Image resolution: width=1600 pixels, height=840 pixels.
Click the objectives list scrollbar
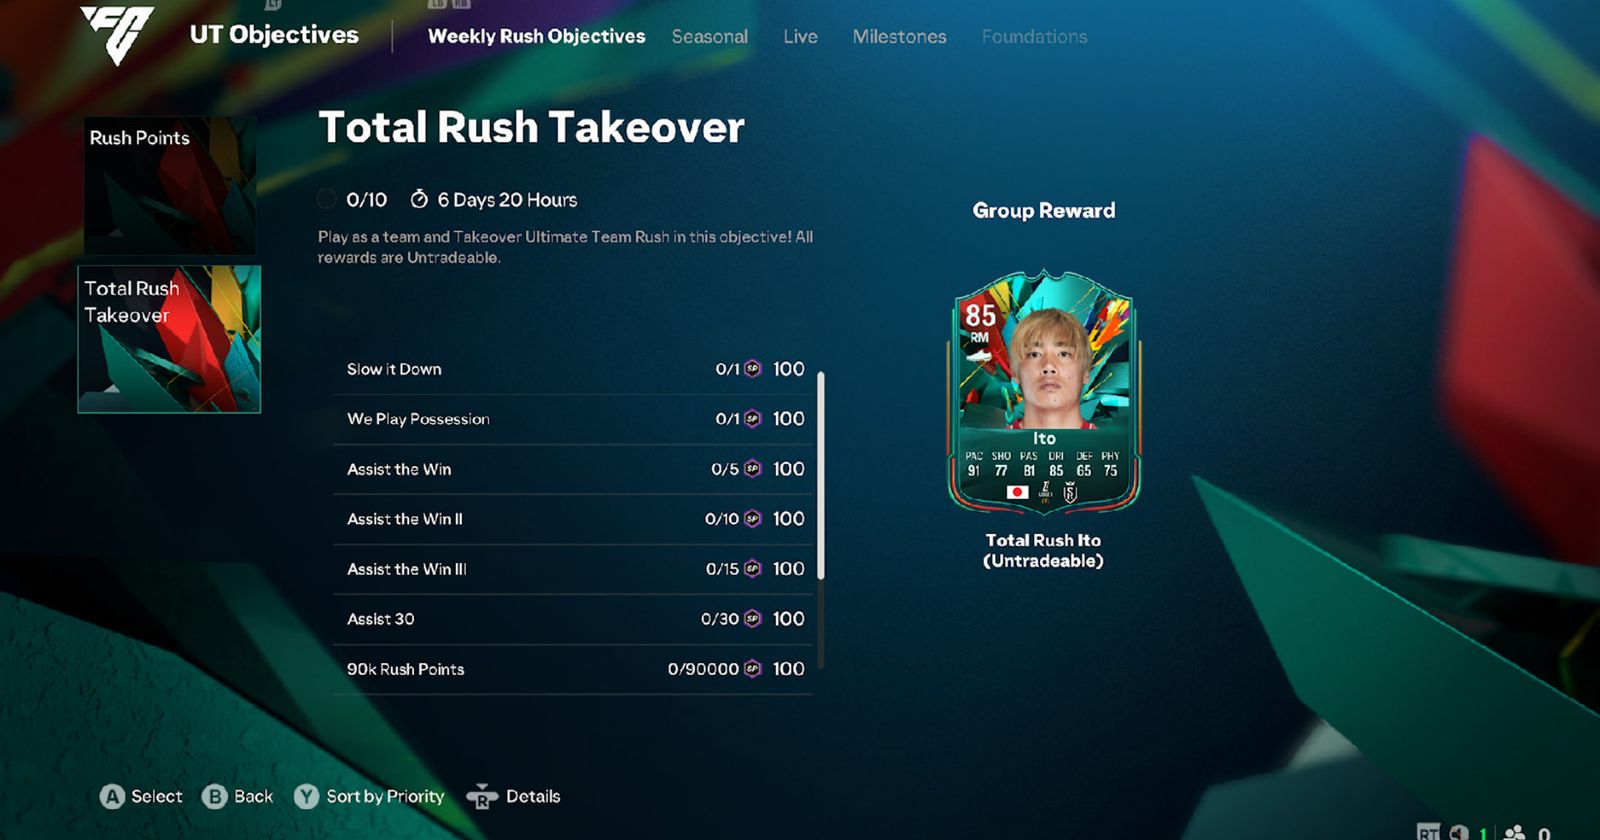coord(821,476)
